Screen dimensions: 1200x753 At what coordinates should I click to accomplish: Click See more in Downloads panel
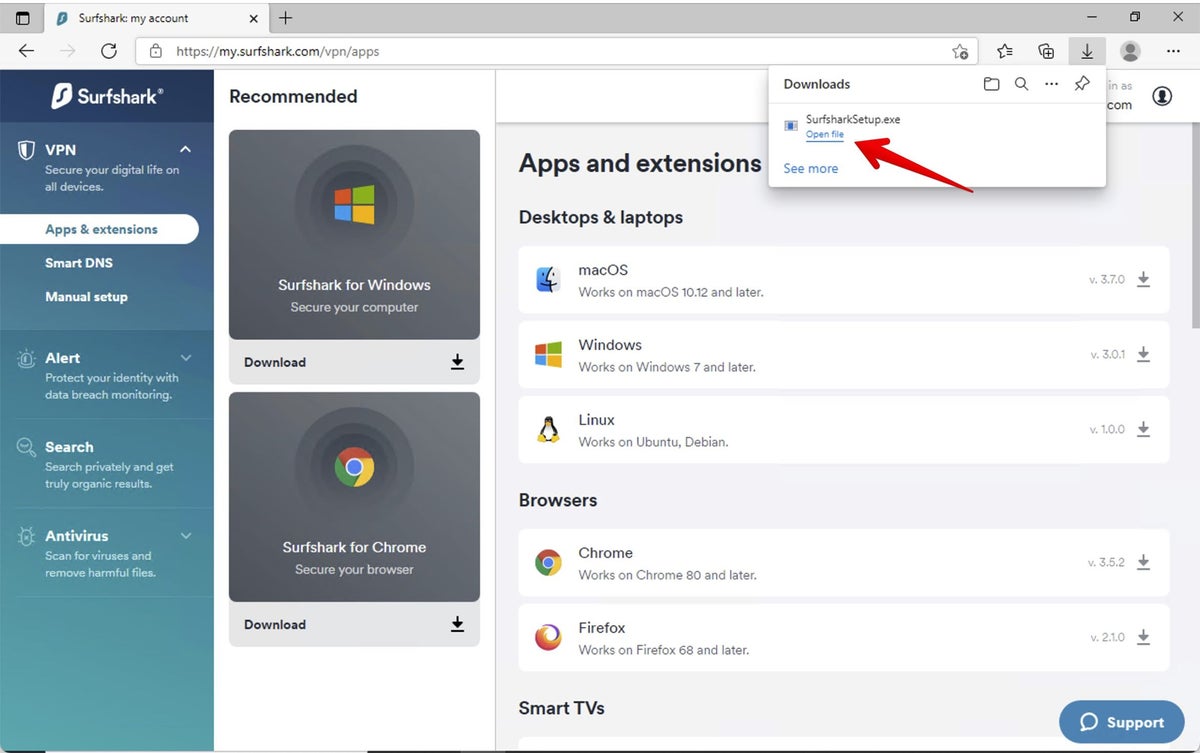click(811, 168)
